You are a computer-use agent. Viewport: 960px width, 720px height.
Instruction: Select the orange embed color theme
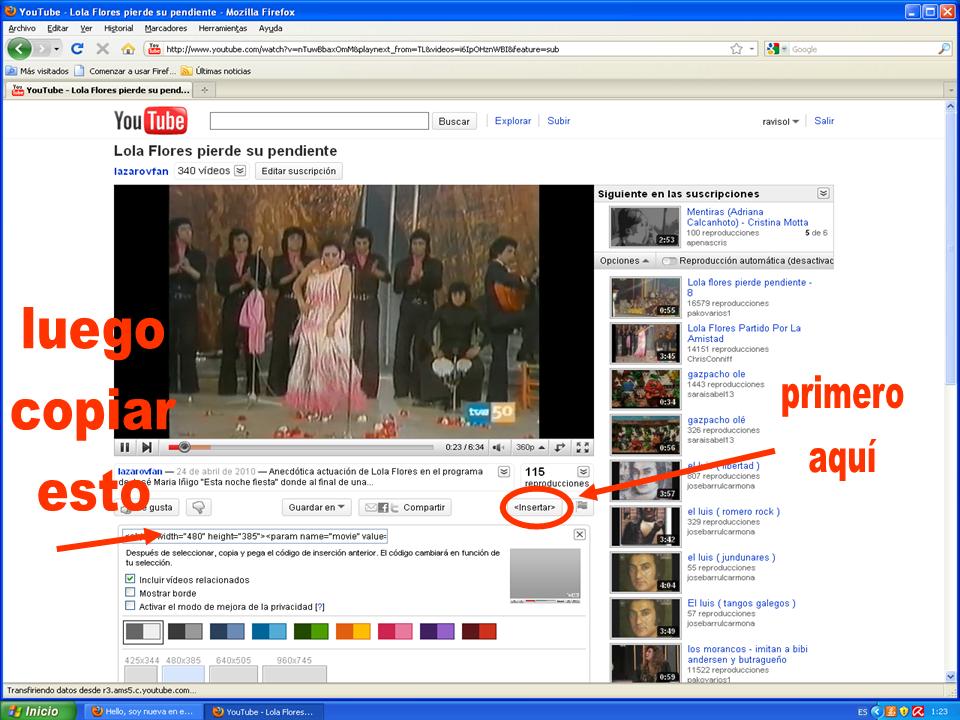pyautogui.click(x=353, y=631)
